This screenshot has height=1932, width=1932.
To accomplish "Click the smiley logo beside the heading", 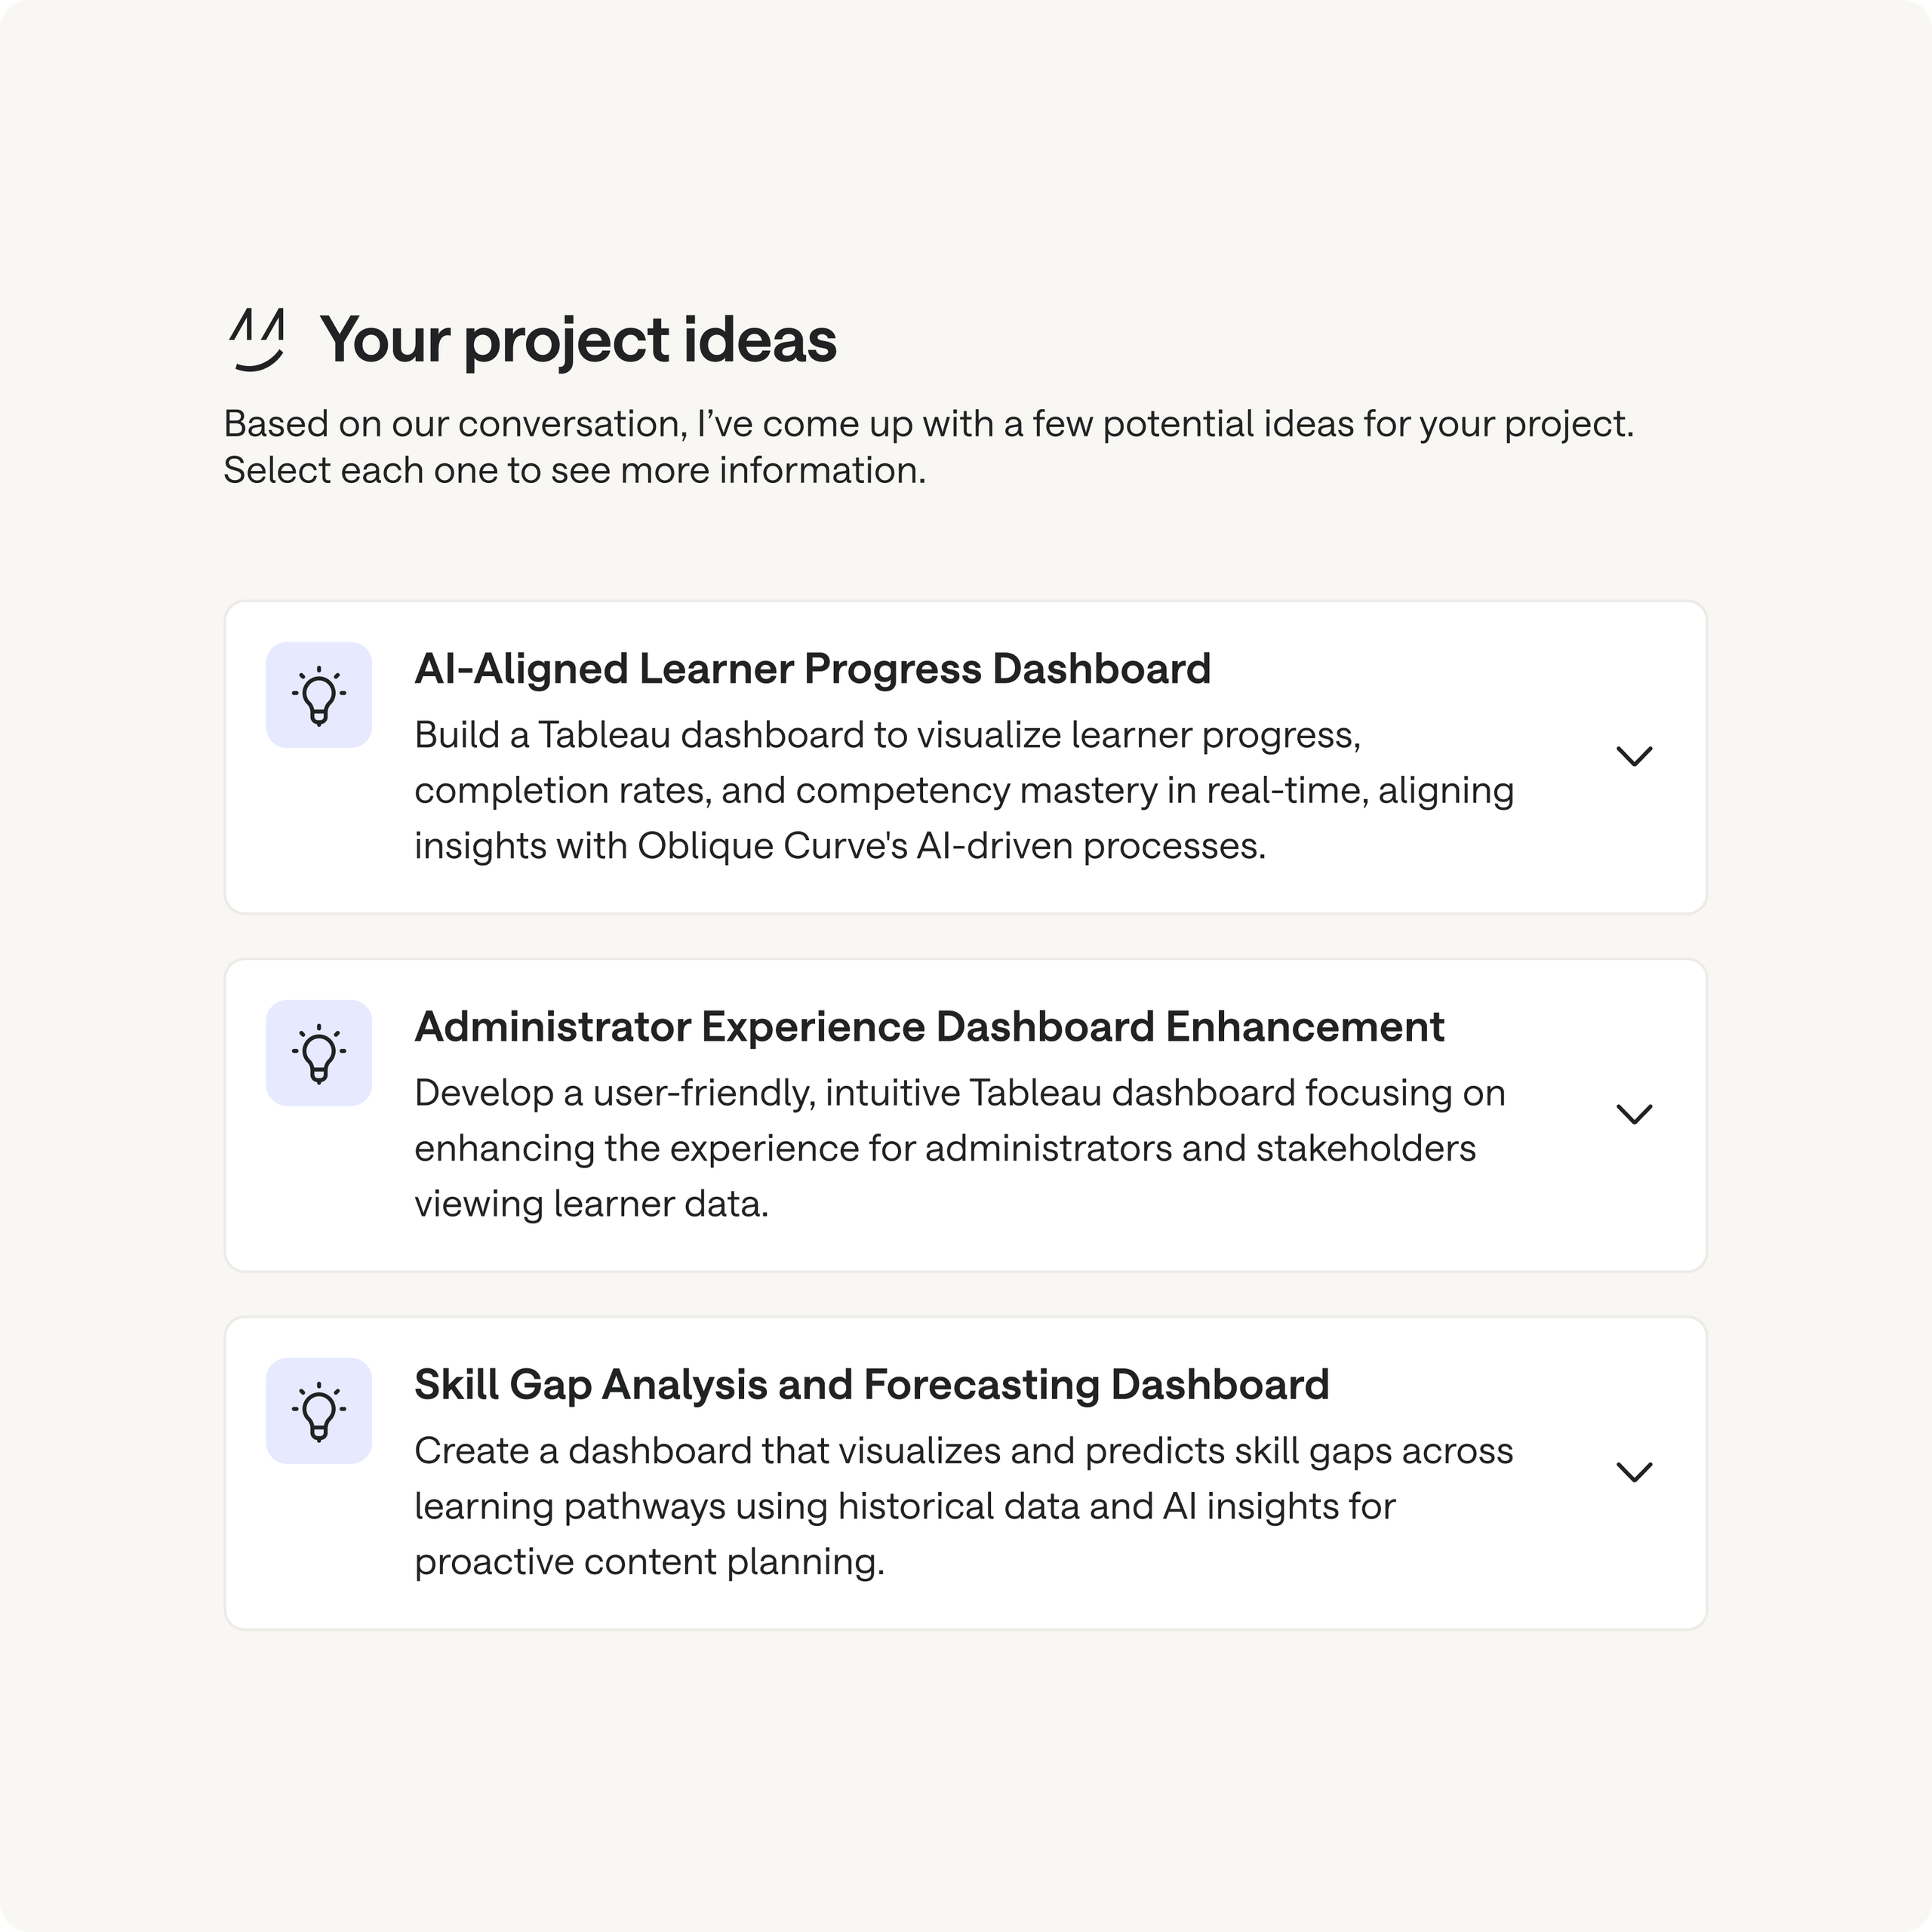I will tap(257, 340).
